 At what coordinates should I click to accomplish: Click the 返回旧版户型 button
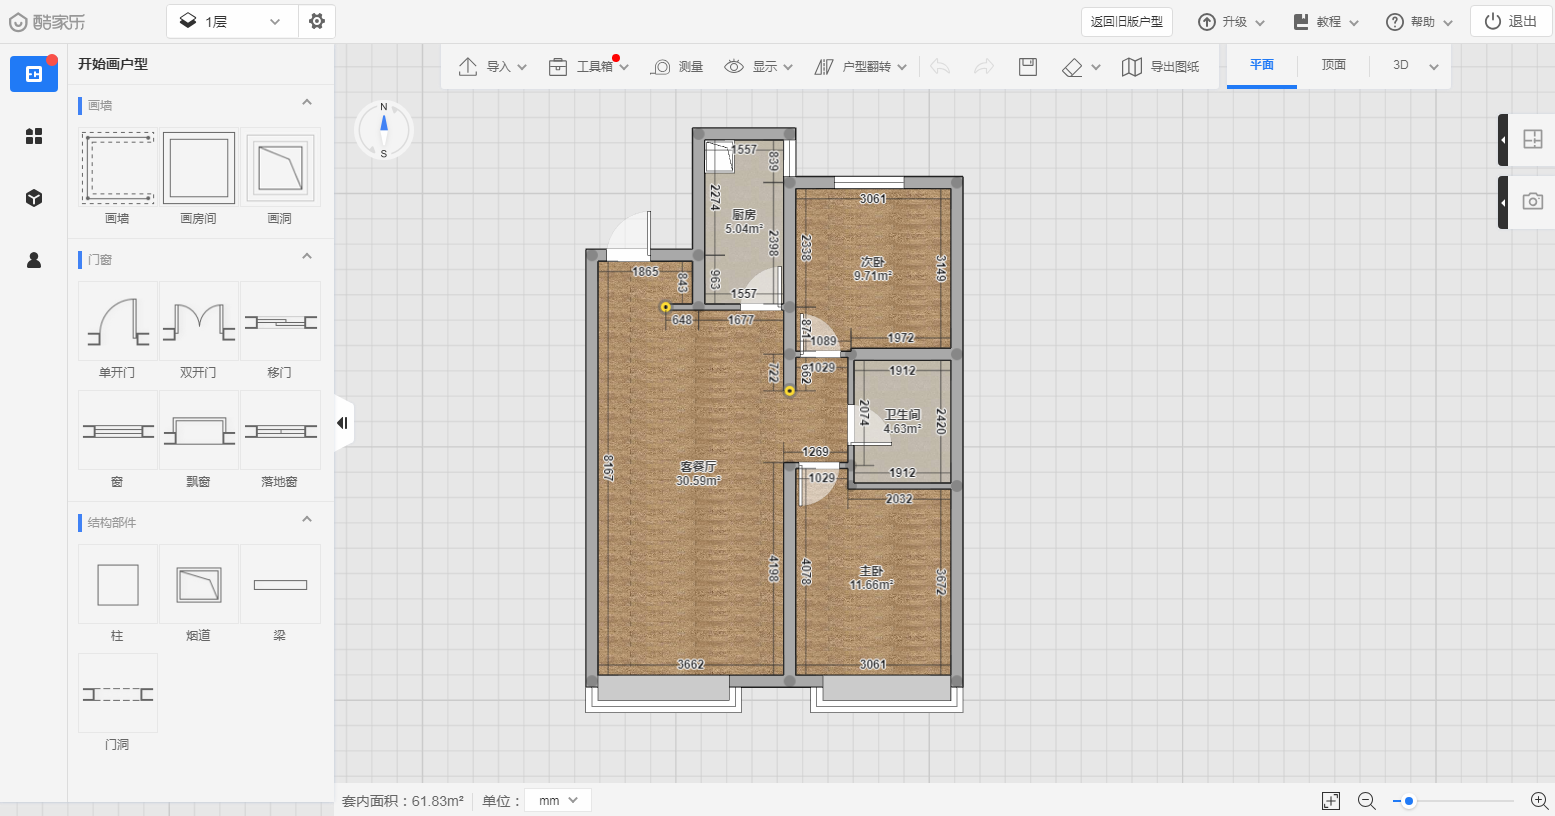[1126, 21]
